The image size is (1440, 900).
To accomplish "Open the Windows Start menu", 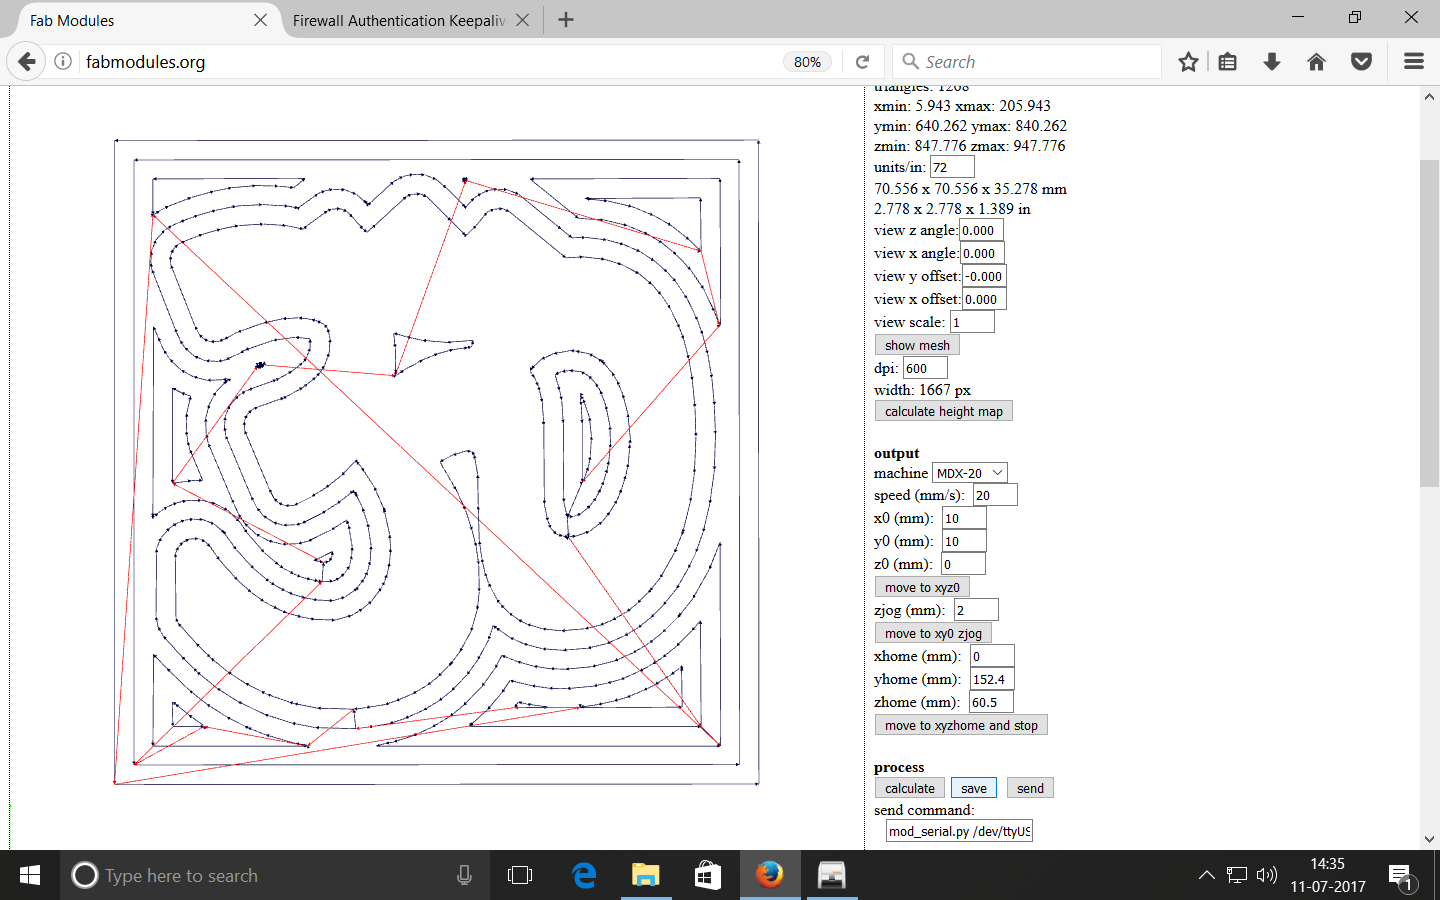I will (x=30, y=875).
